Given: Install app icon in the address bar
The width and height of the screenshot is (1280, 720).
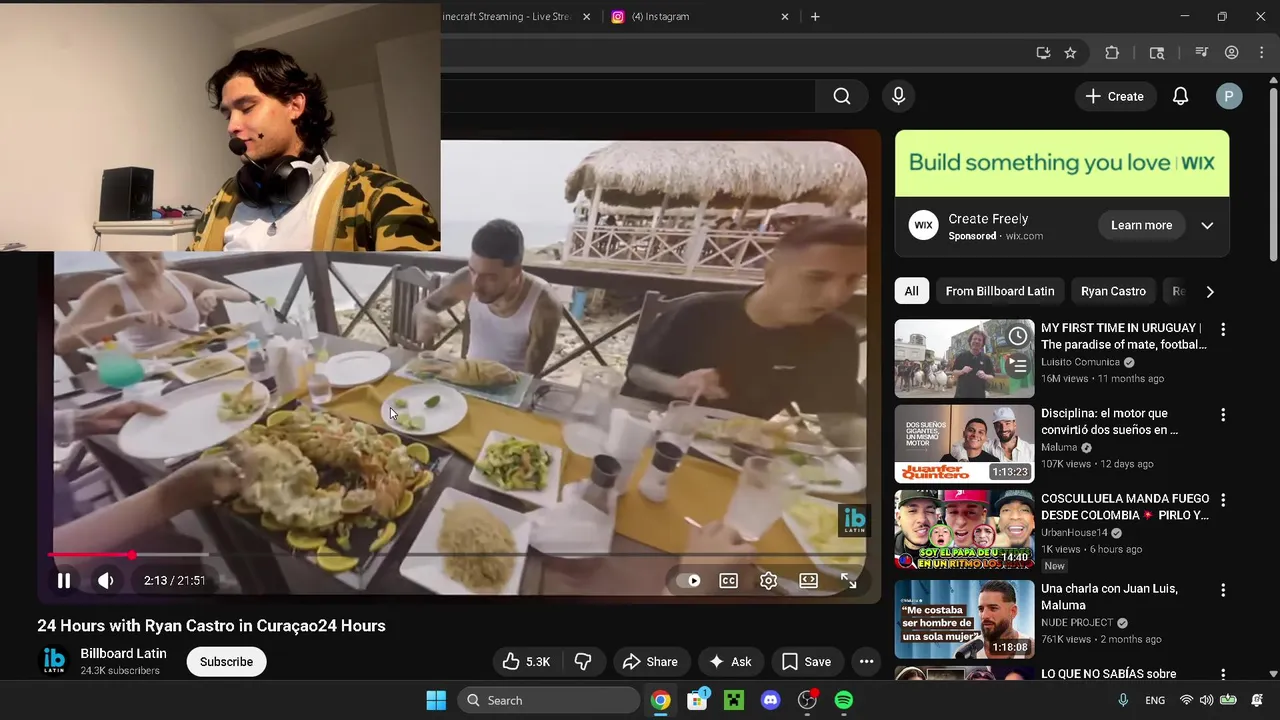Looking at the screenshot, I should click(x=1043, y=53).
